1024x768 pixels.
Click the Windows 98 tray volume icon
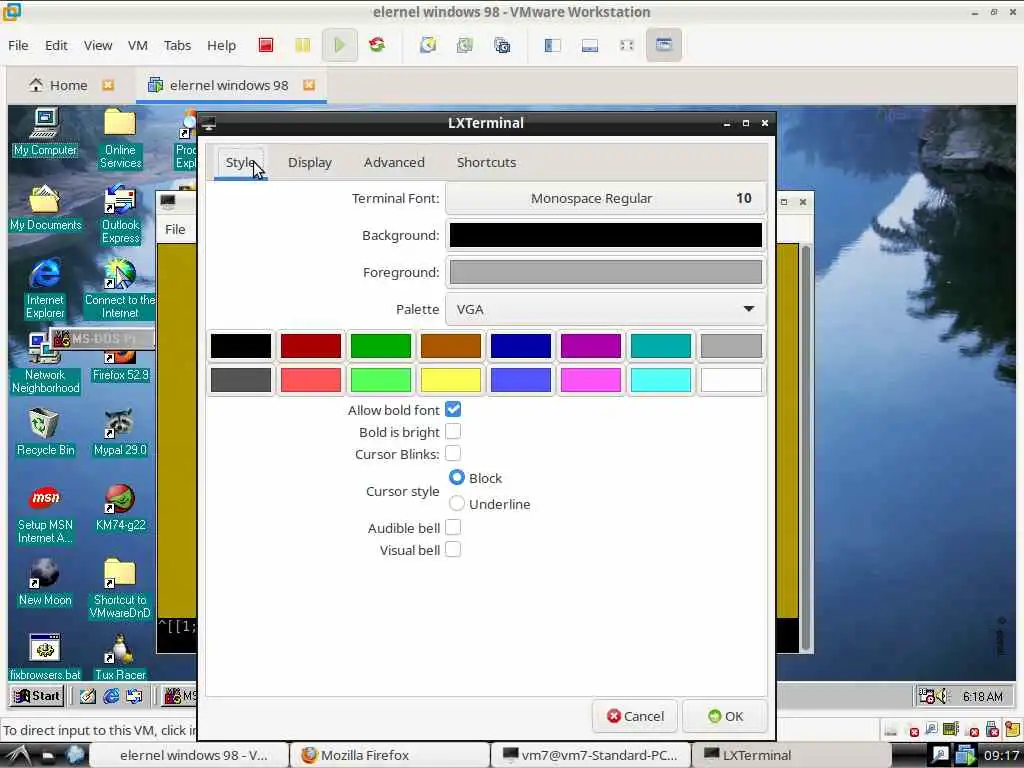click(941, 696)
